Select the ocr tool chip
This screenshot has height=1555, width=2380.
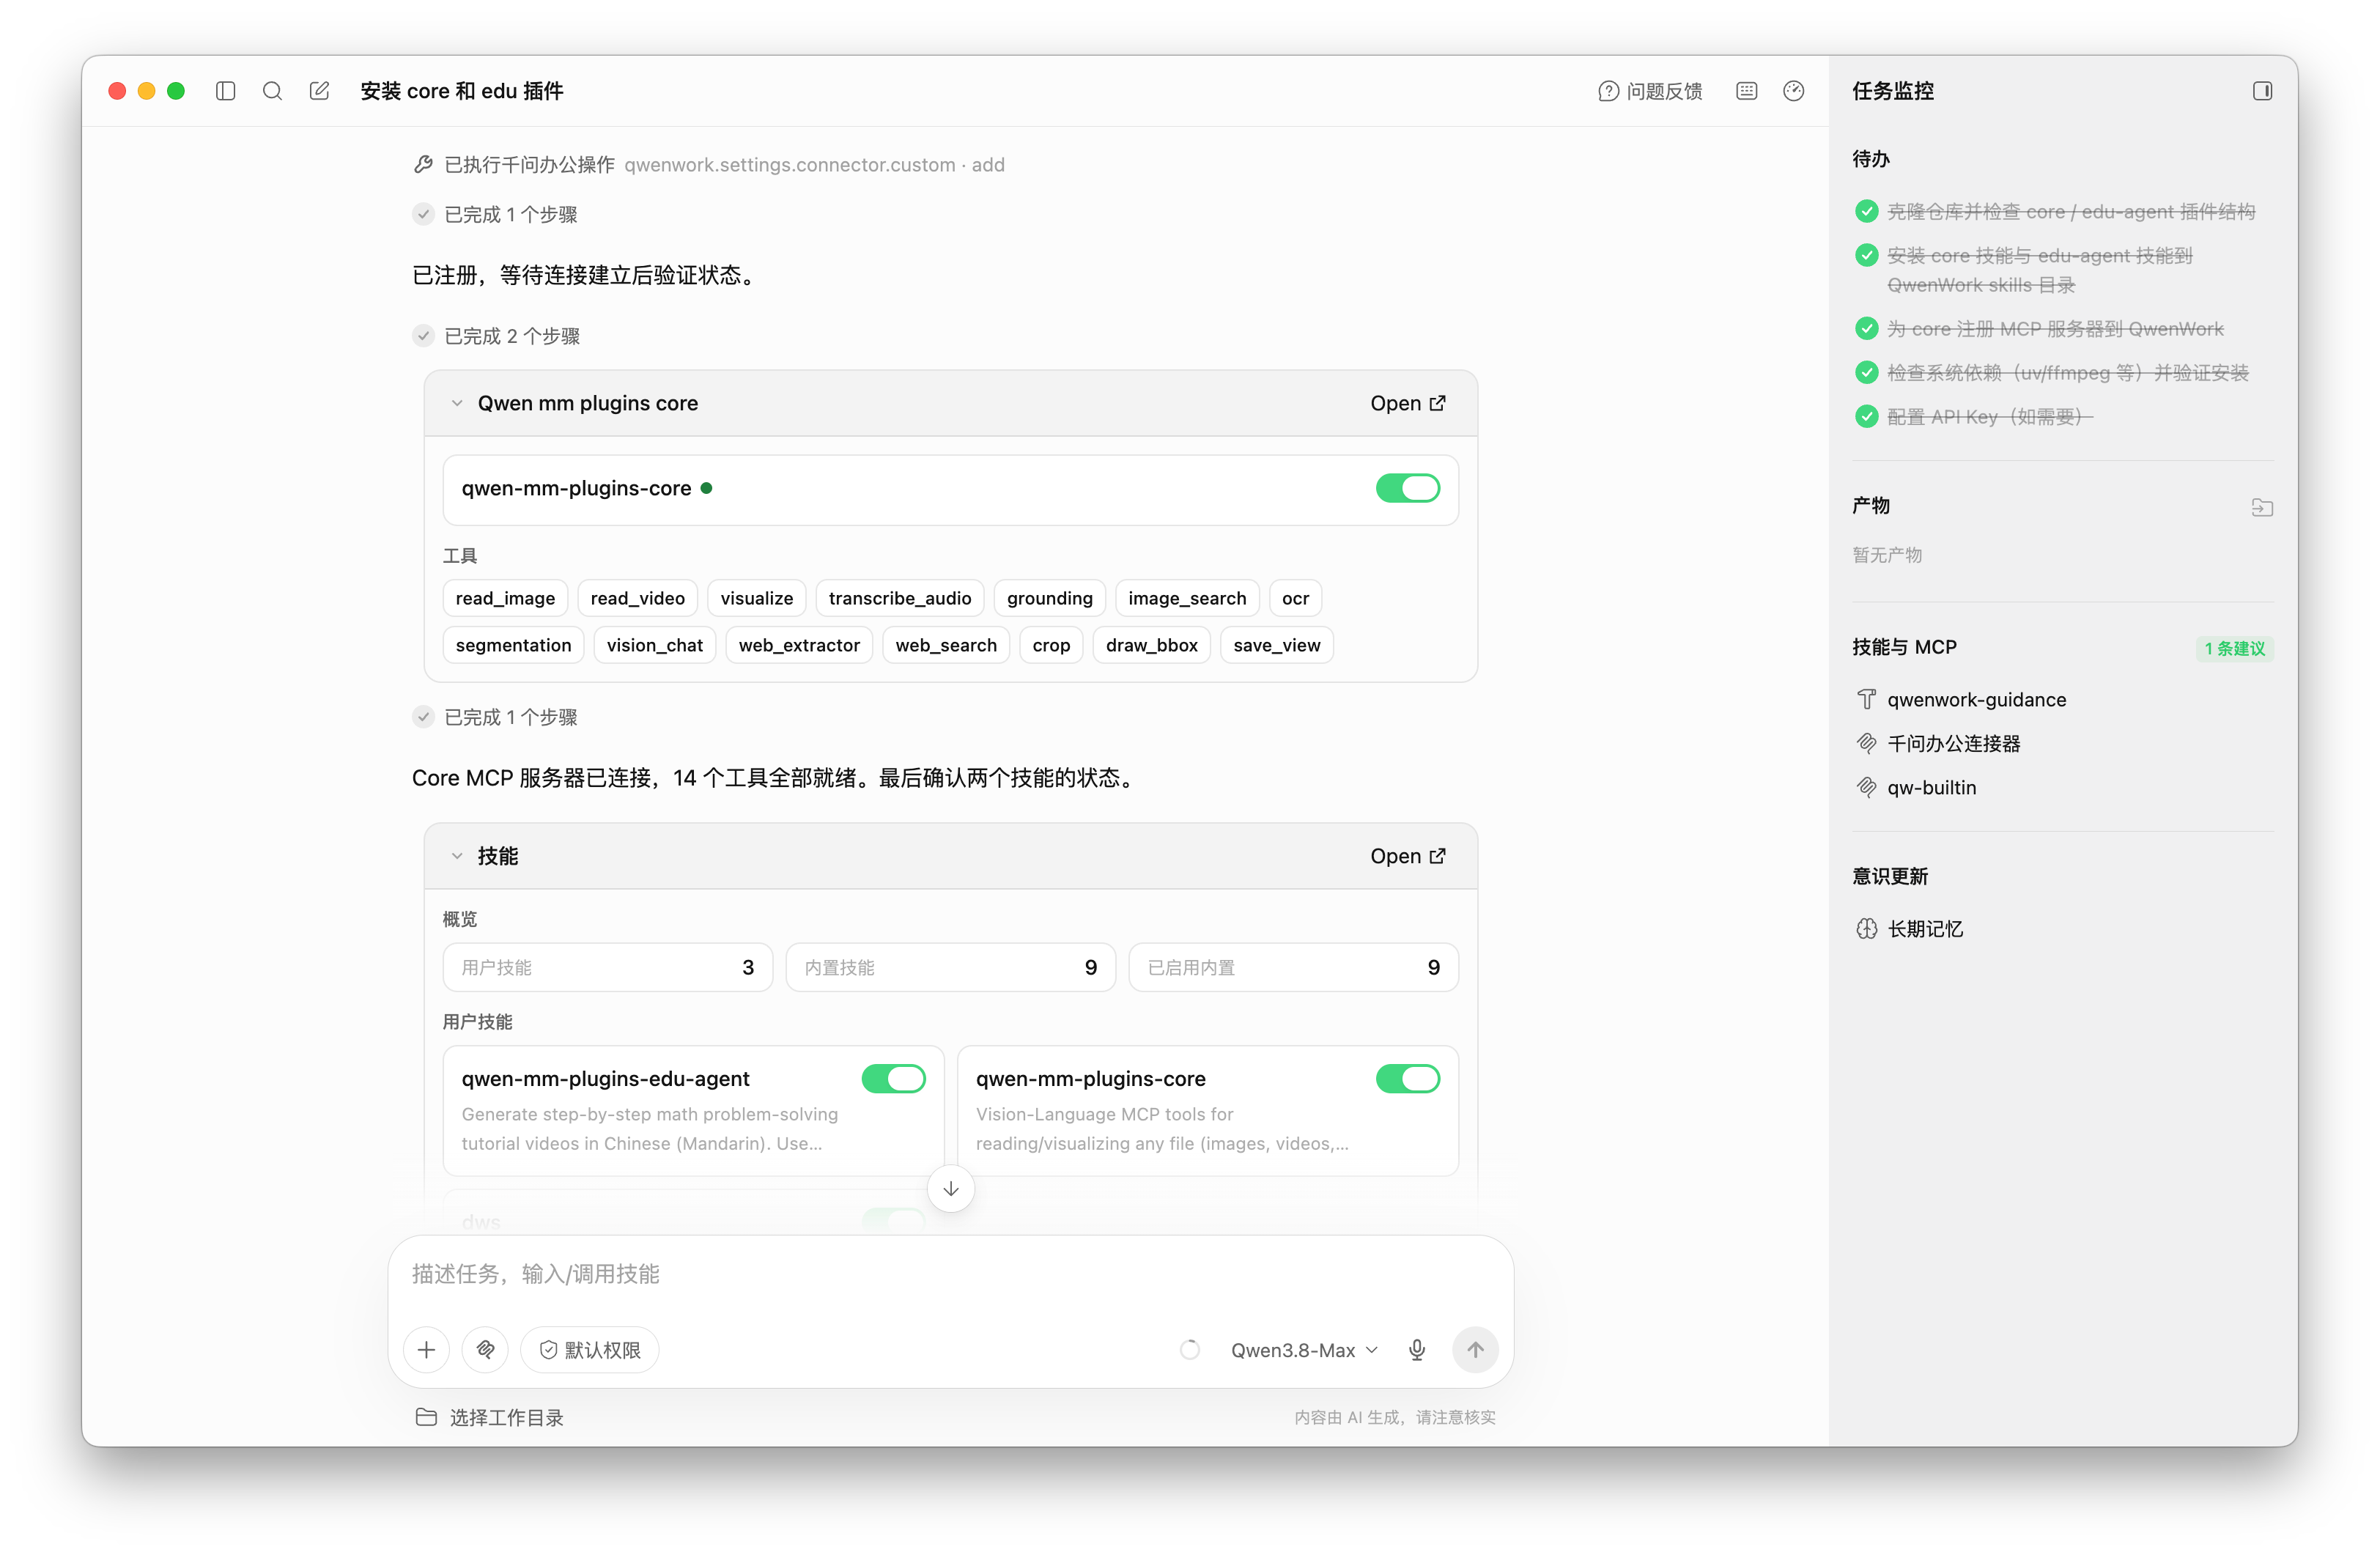click(1295, 598)
